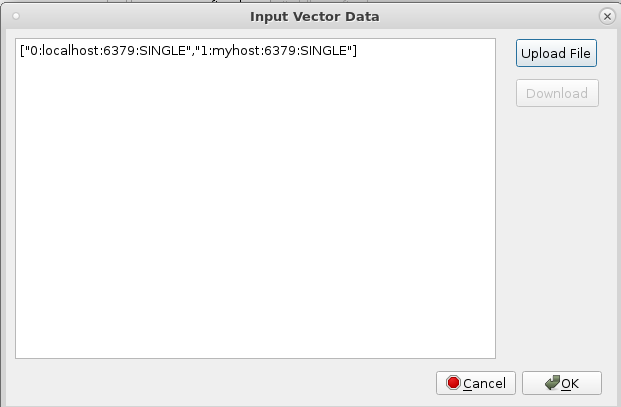This screenshot has width=621, height=407.
Task: Cancel the vector data input
Action: click(476, 383)
